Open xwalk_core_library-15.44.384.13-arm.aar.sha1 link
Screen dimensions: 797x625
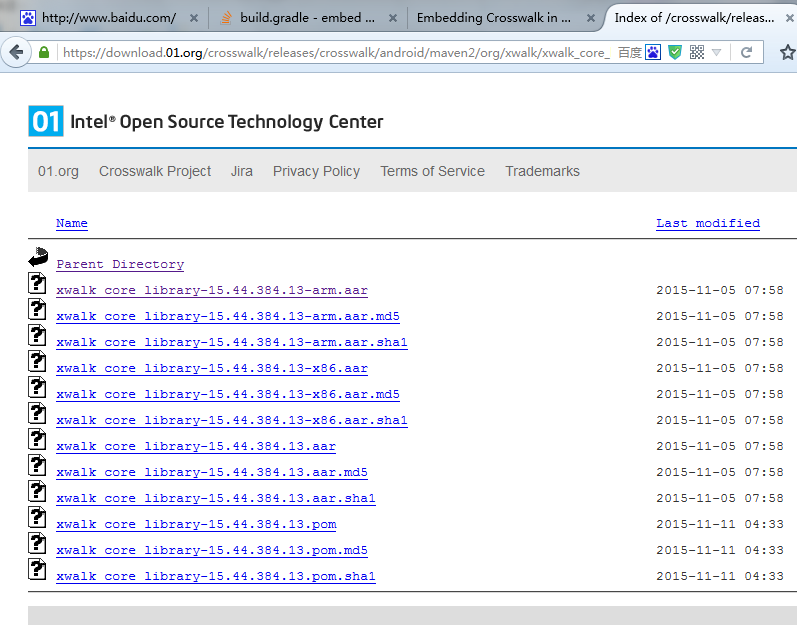click(232, 342)
